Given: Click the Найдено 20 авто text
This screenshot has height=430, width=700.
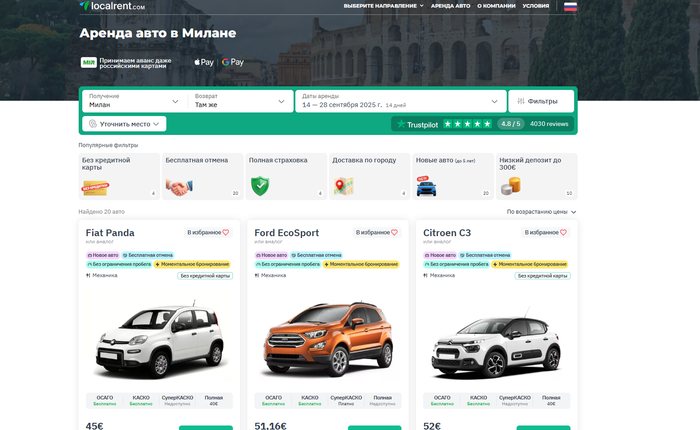Looking at the screenshot, I should pos(101,212).
